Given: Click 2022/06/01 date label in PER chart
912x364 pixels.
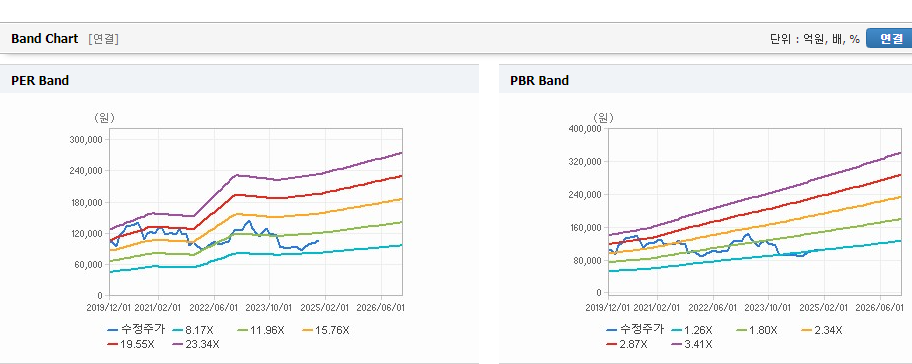Looking at the screenshot, I should [214, 307].
